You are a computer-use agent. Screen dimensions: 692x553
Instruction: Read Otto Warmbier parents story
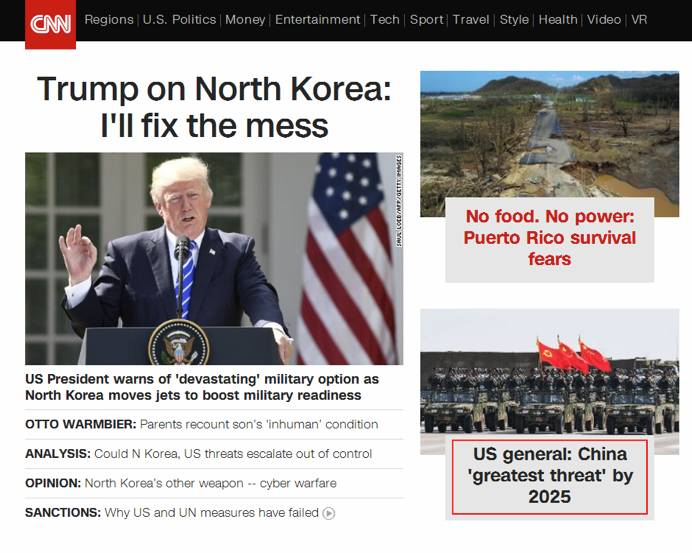point(202,425)
